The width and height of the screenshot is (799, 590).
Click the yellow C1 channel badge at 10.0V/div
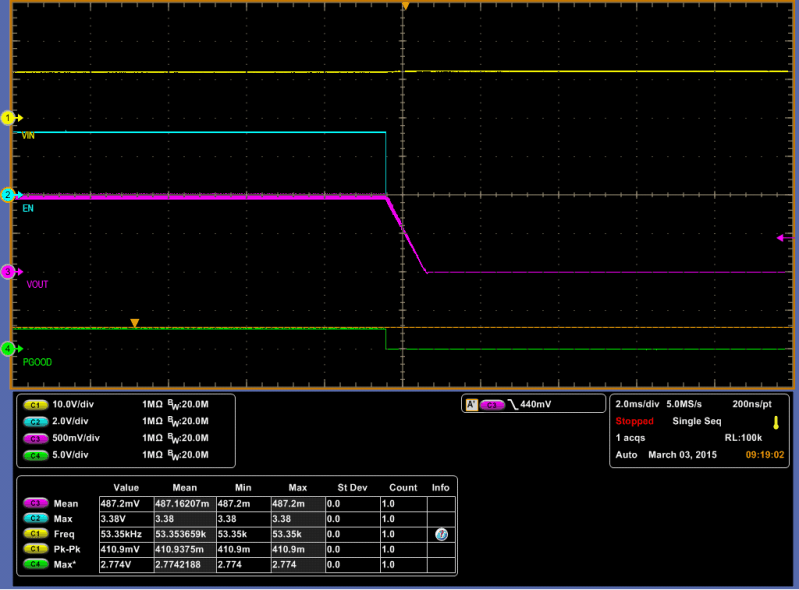(x=35, y=403)
